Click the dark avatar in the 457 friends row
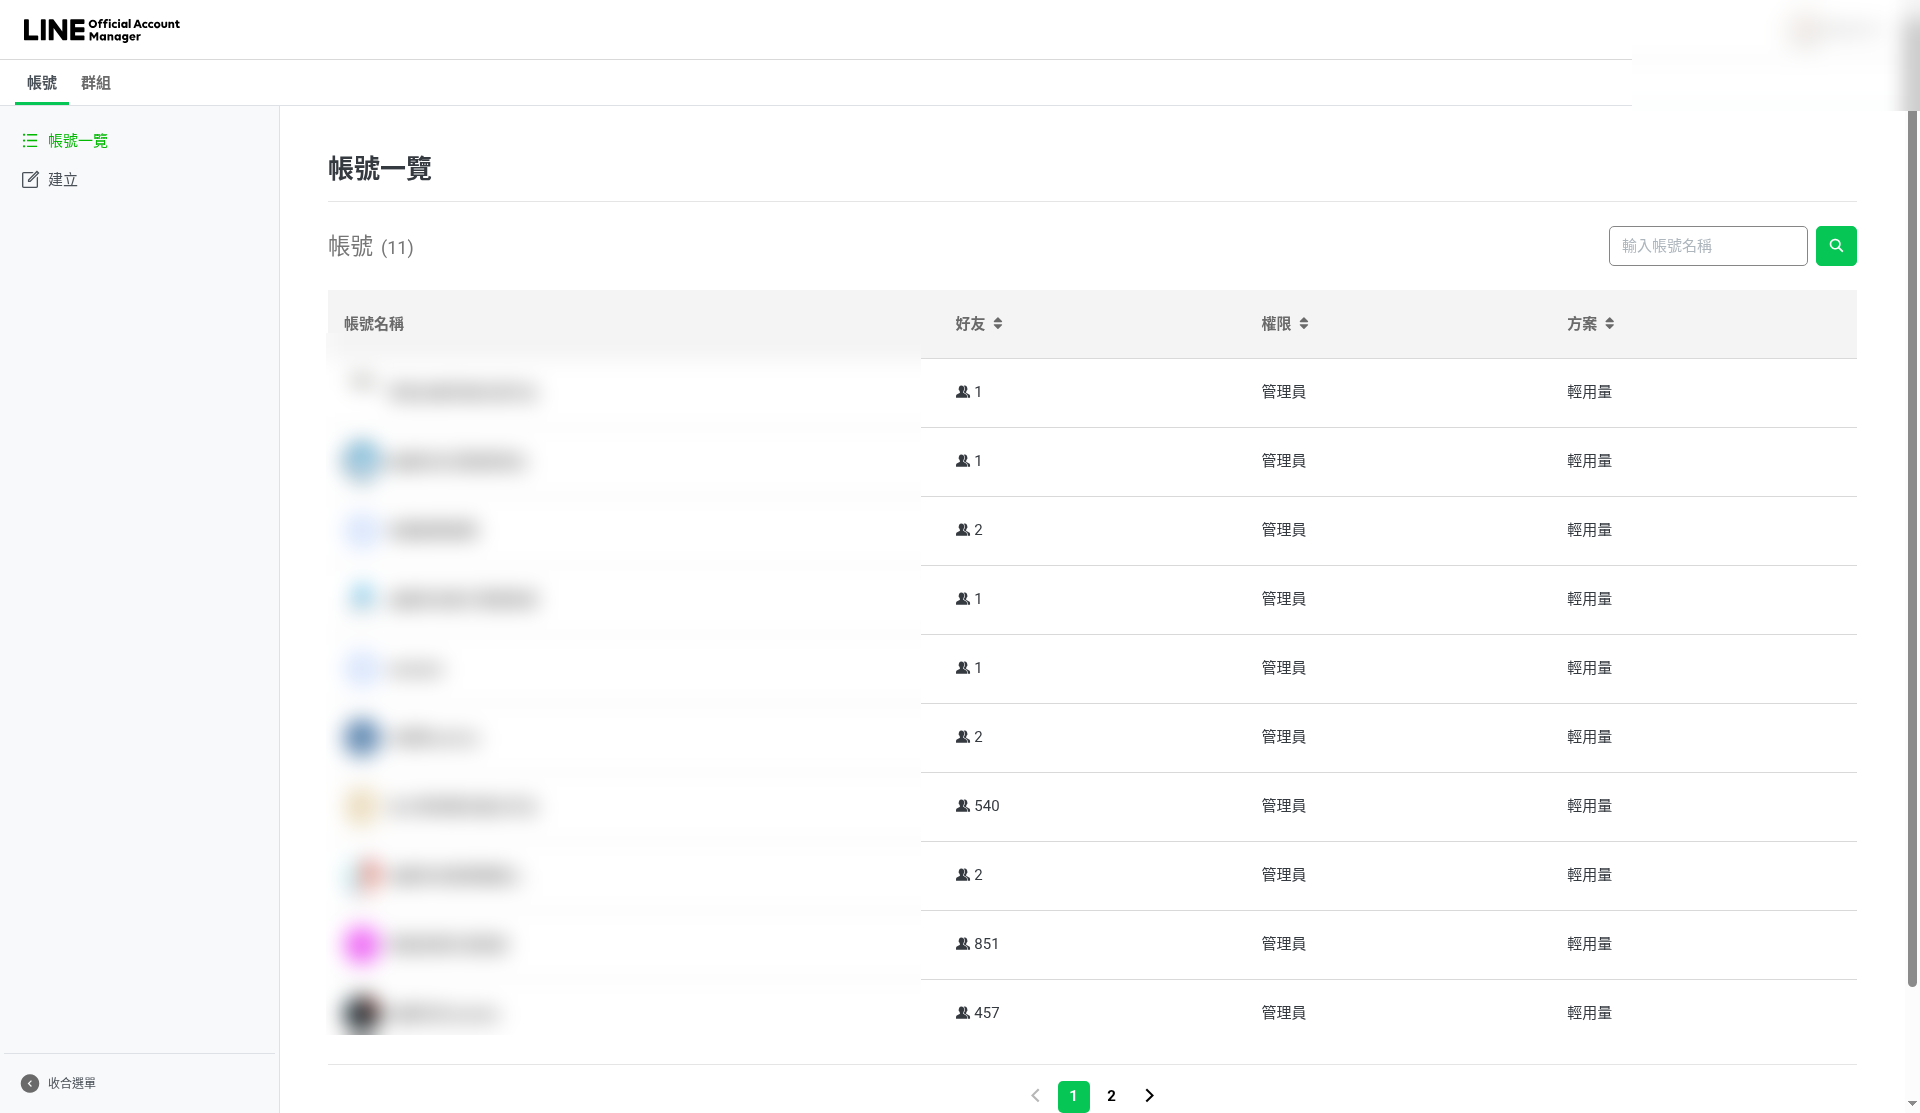This screenshot has height=1113, width=1920. [362, 1013]
